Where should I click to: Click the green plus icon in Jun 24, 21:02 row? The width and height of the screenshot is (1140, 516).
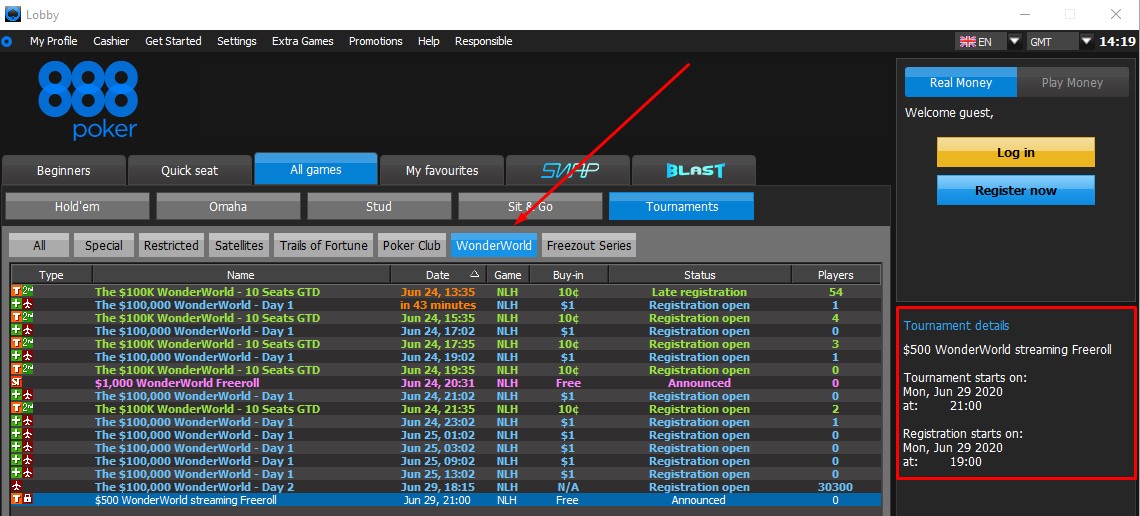(x=16, y=395)
